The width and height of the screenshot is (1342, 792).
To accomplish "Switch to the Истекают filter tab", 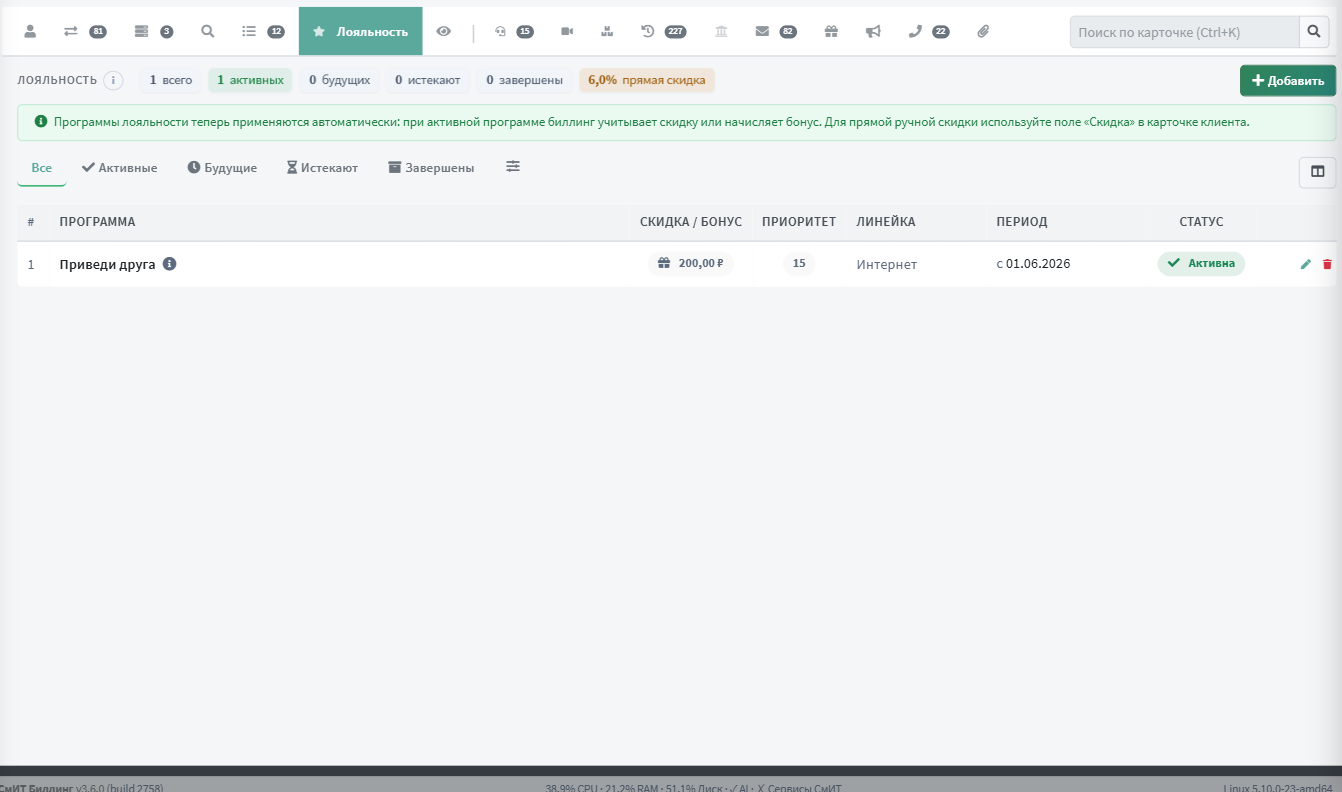I will pos(322,168).
